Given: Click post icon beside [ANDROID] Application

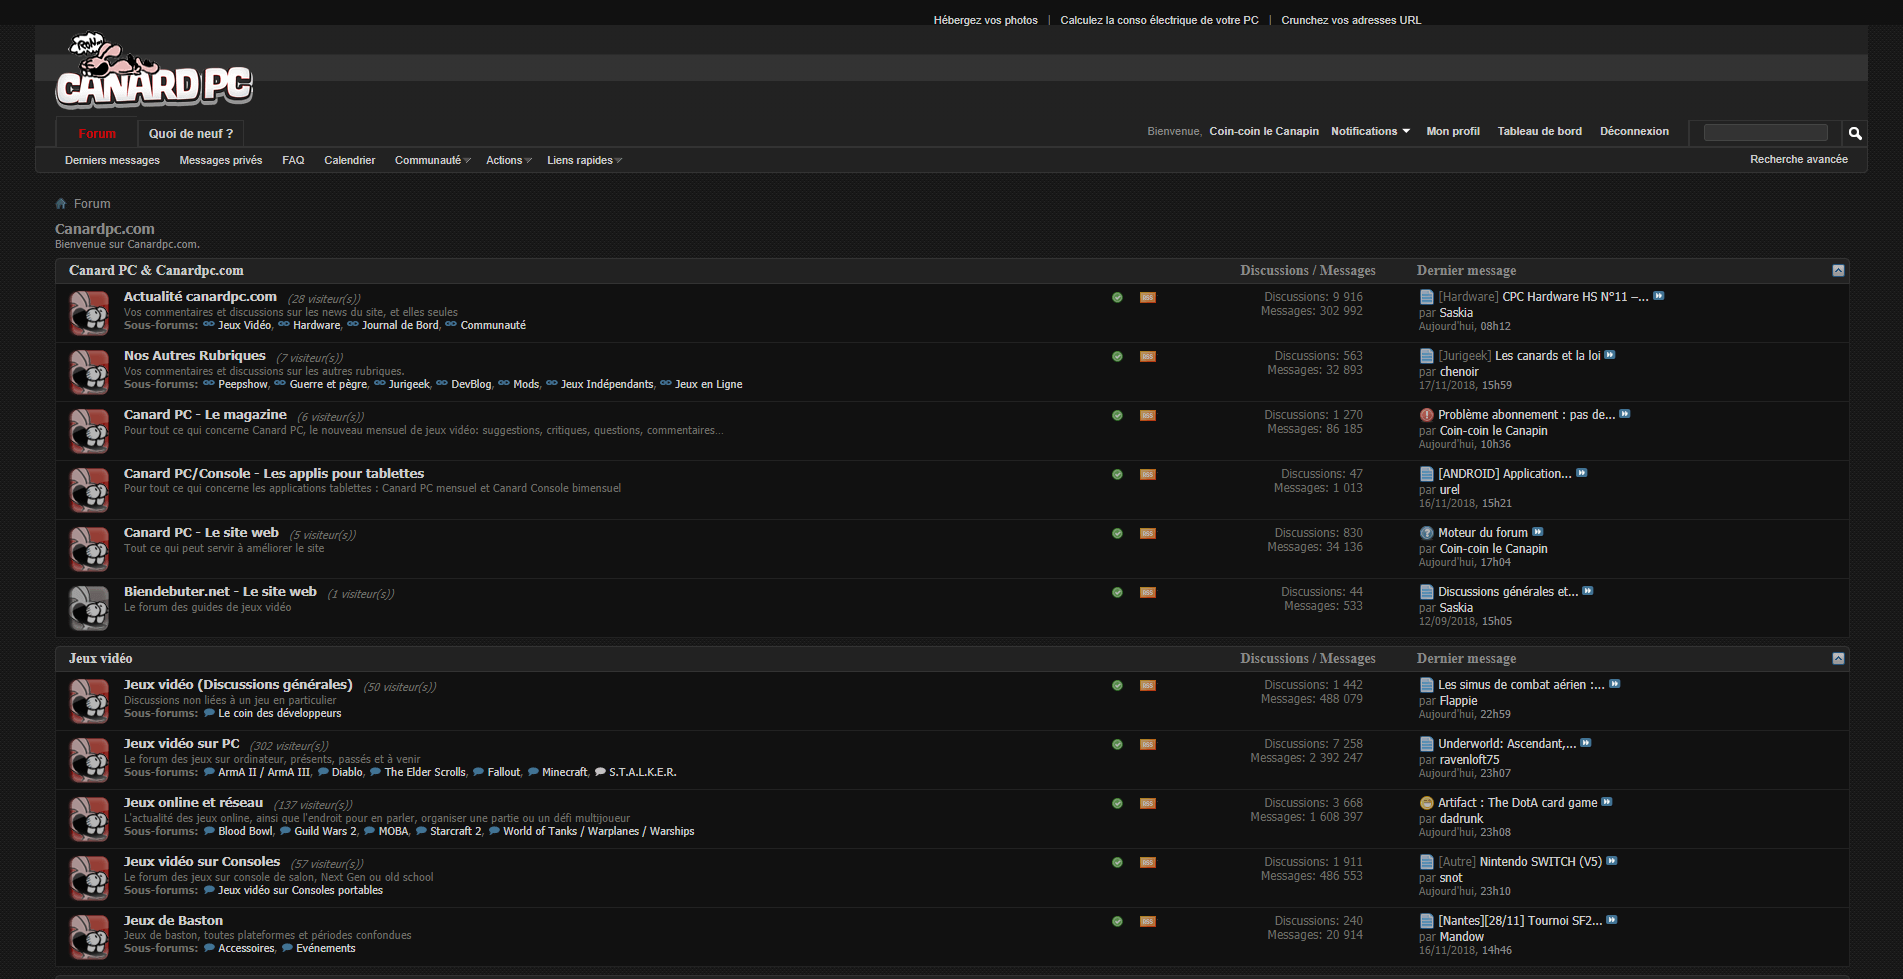Looking at the screenshot, I should [1427, 474].
